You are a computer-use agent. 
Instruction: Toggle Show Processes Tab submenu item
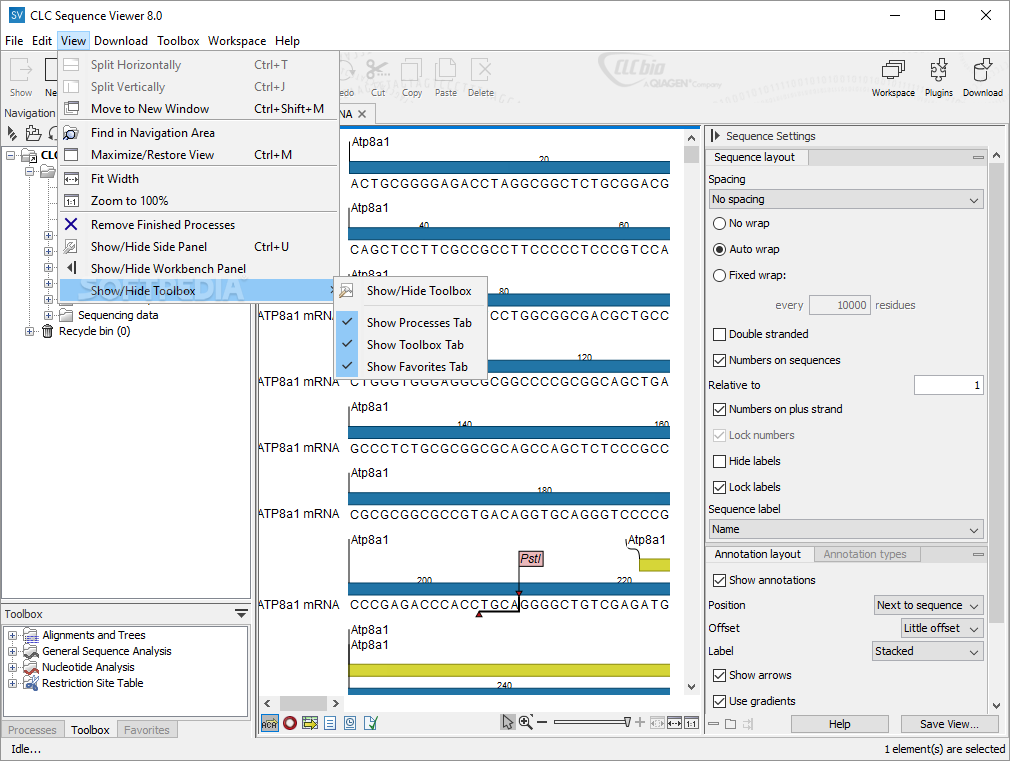coord(410,322)
